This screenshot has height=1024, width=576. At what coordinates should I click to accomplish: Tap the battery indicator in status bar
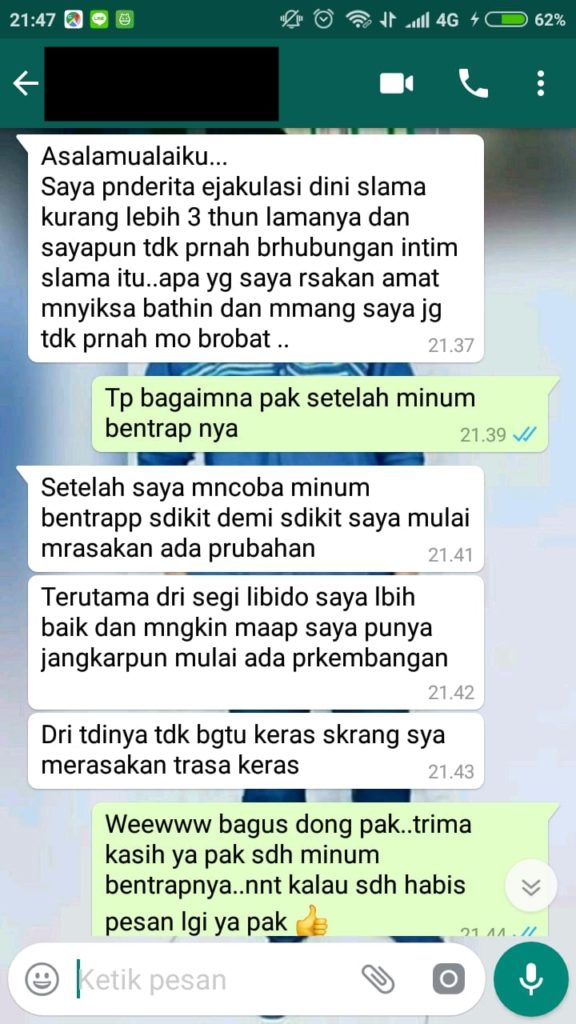point(505,20)
